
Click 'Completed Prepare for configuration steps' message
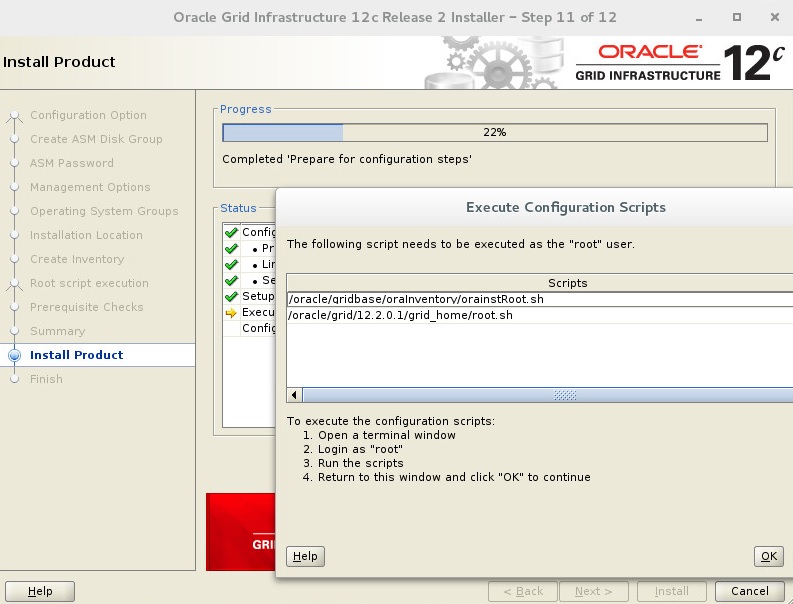click(x=347, y=159)
